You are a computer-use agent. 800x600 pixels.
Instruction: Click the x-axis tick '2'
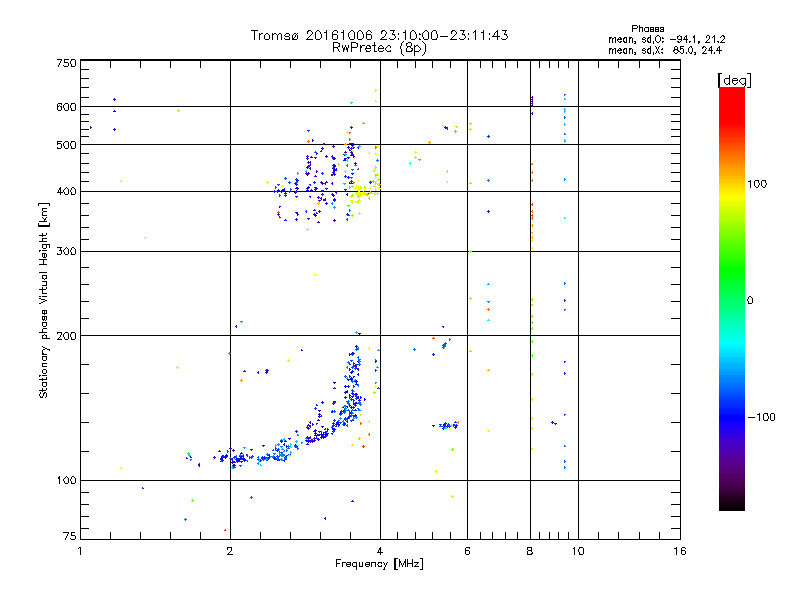click(230, 551)
